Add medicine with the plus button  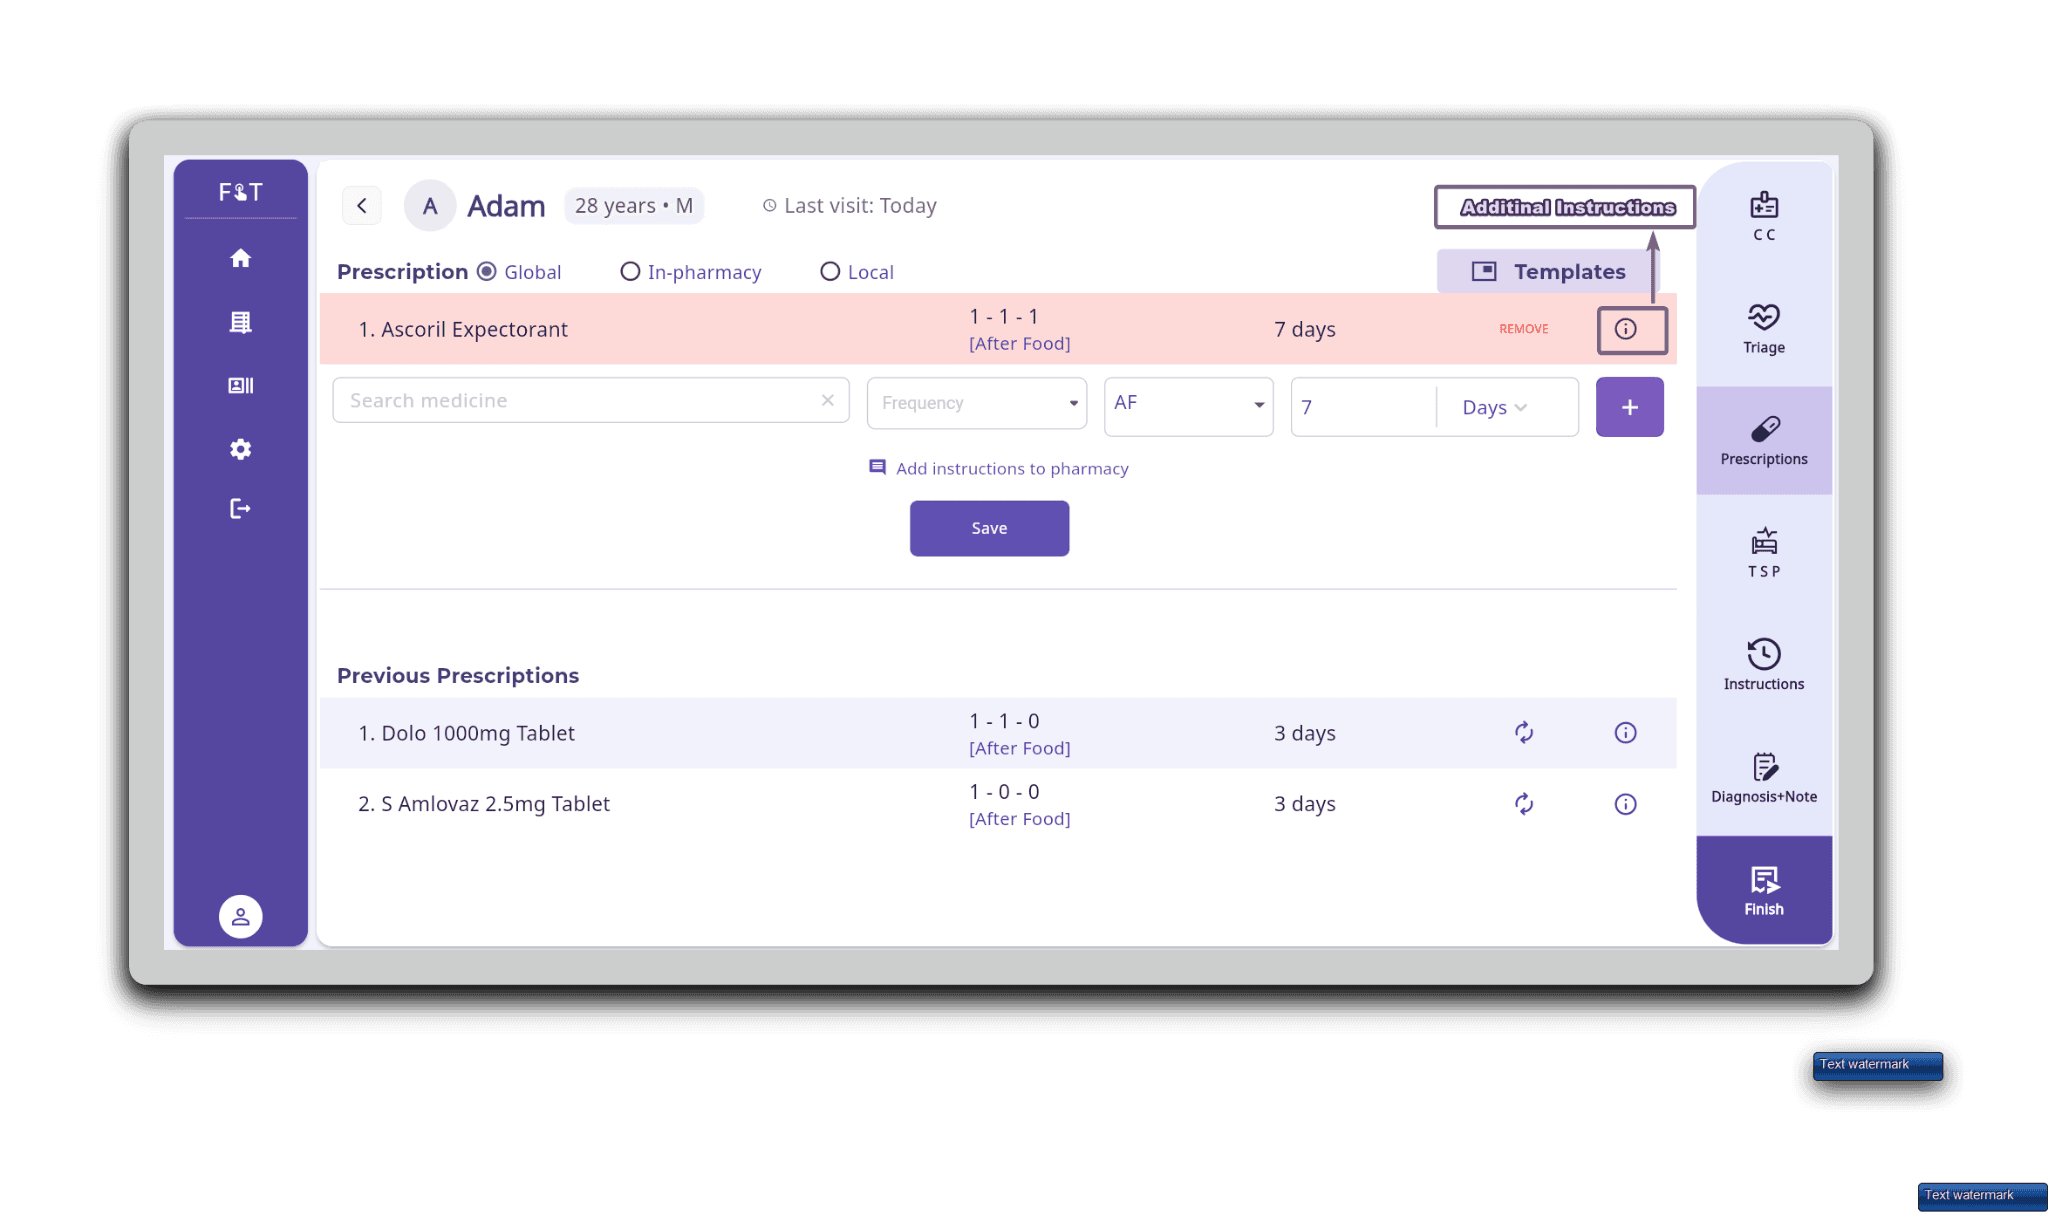[x=1630, y=407]
